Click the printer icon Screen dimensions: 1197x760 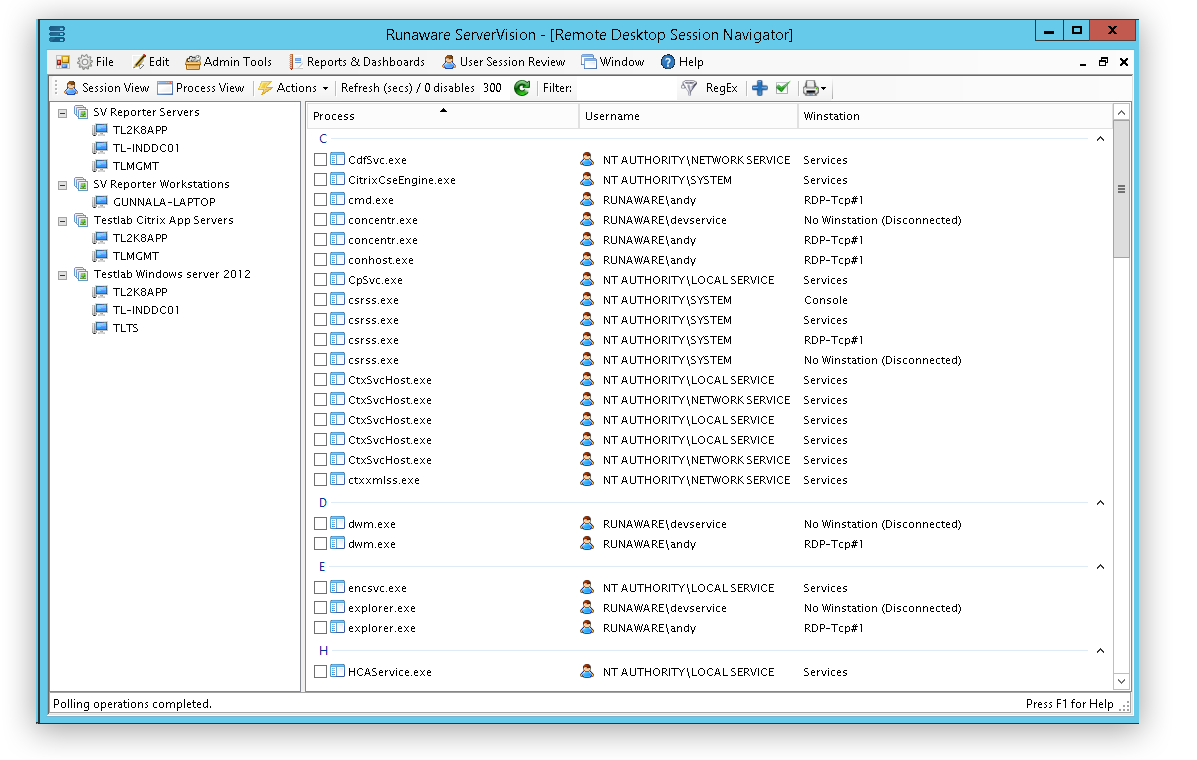(x=811, y=89)
